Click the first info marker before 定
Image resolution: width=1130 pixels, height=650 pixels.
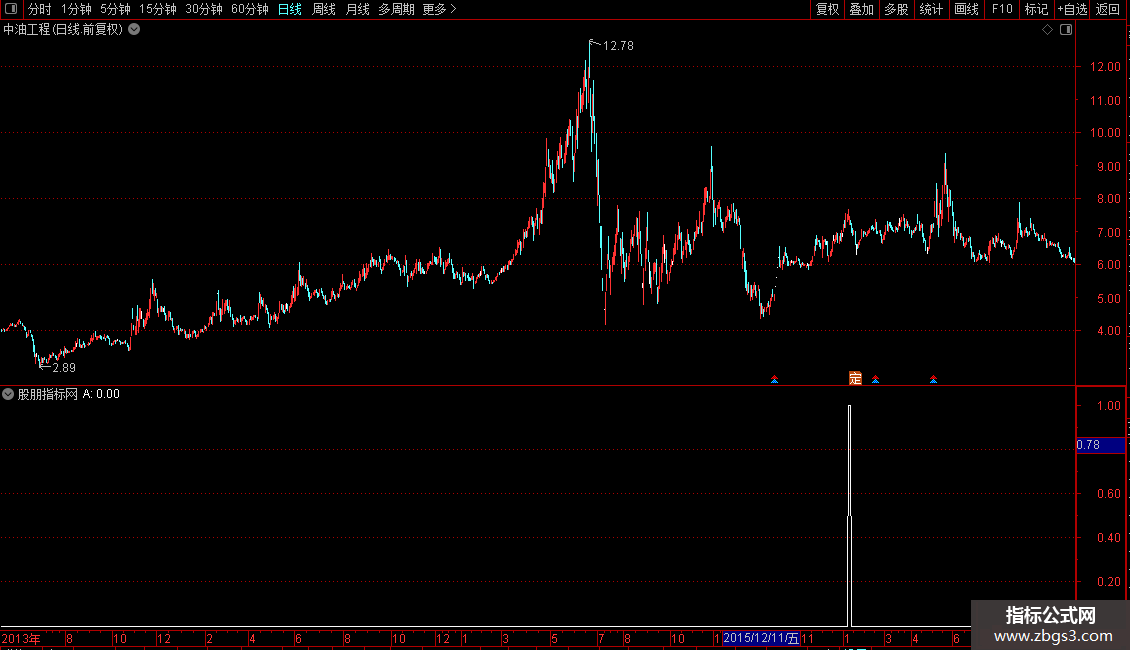[x=775, y=379]
